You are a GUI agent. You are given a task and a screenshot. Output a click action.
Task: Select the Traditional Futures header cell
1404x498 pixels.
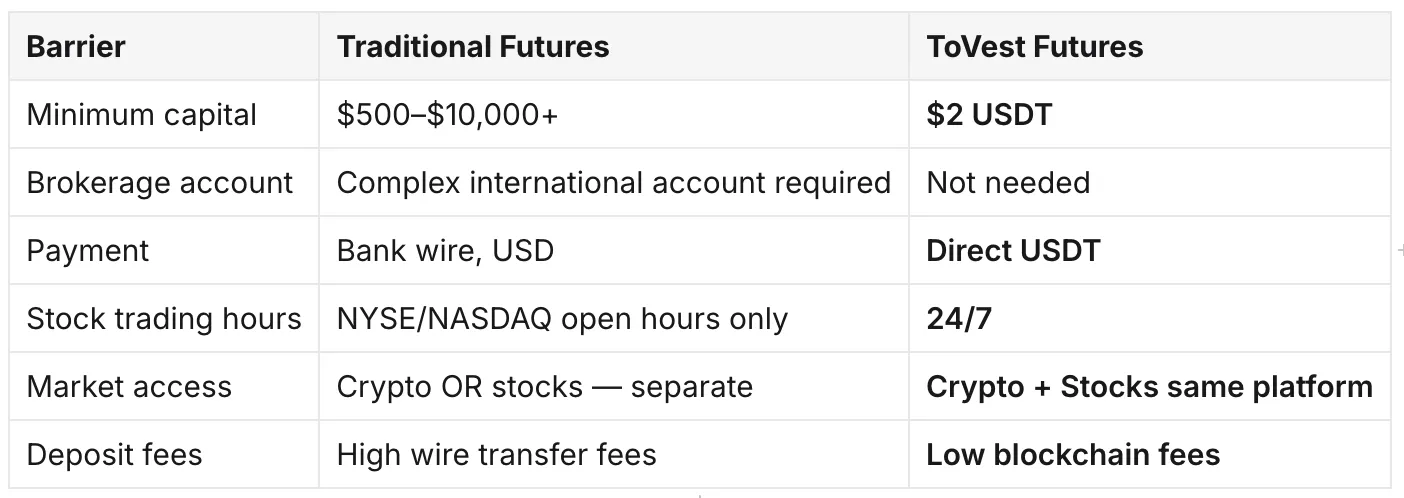473,47
